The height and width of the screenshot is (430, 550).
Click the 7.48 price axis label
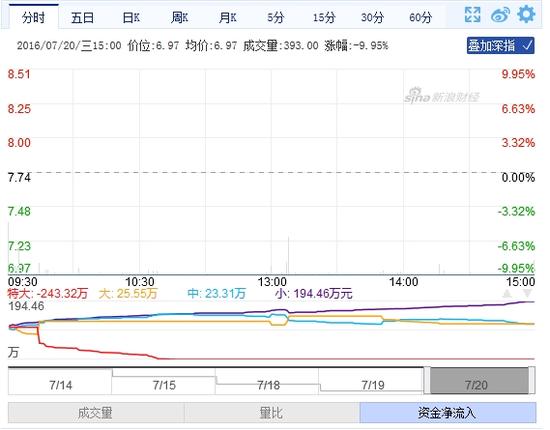point(19,211)
